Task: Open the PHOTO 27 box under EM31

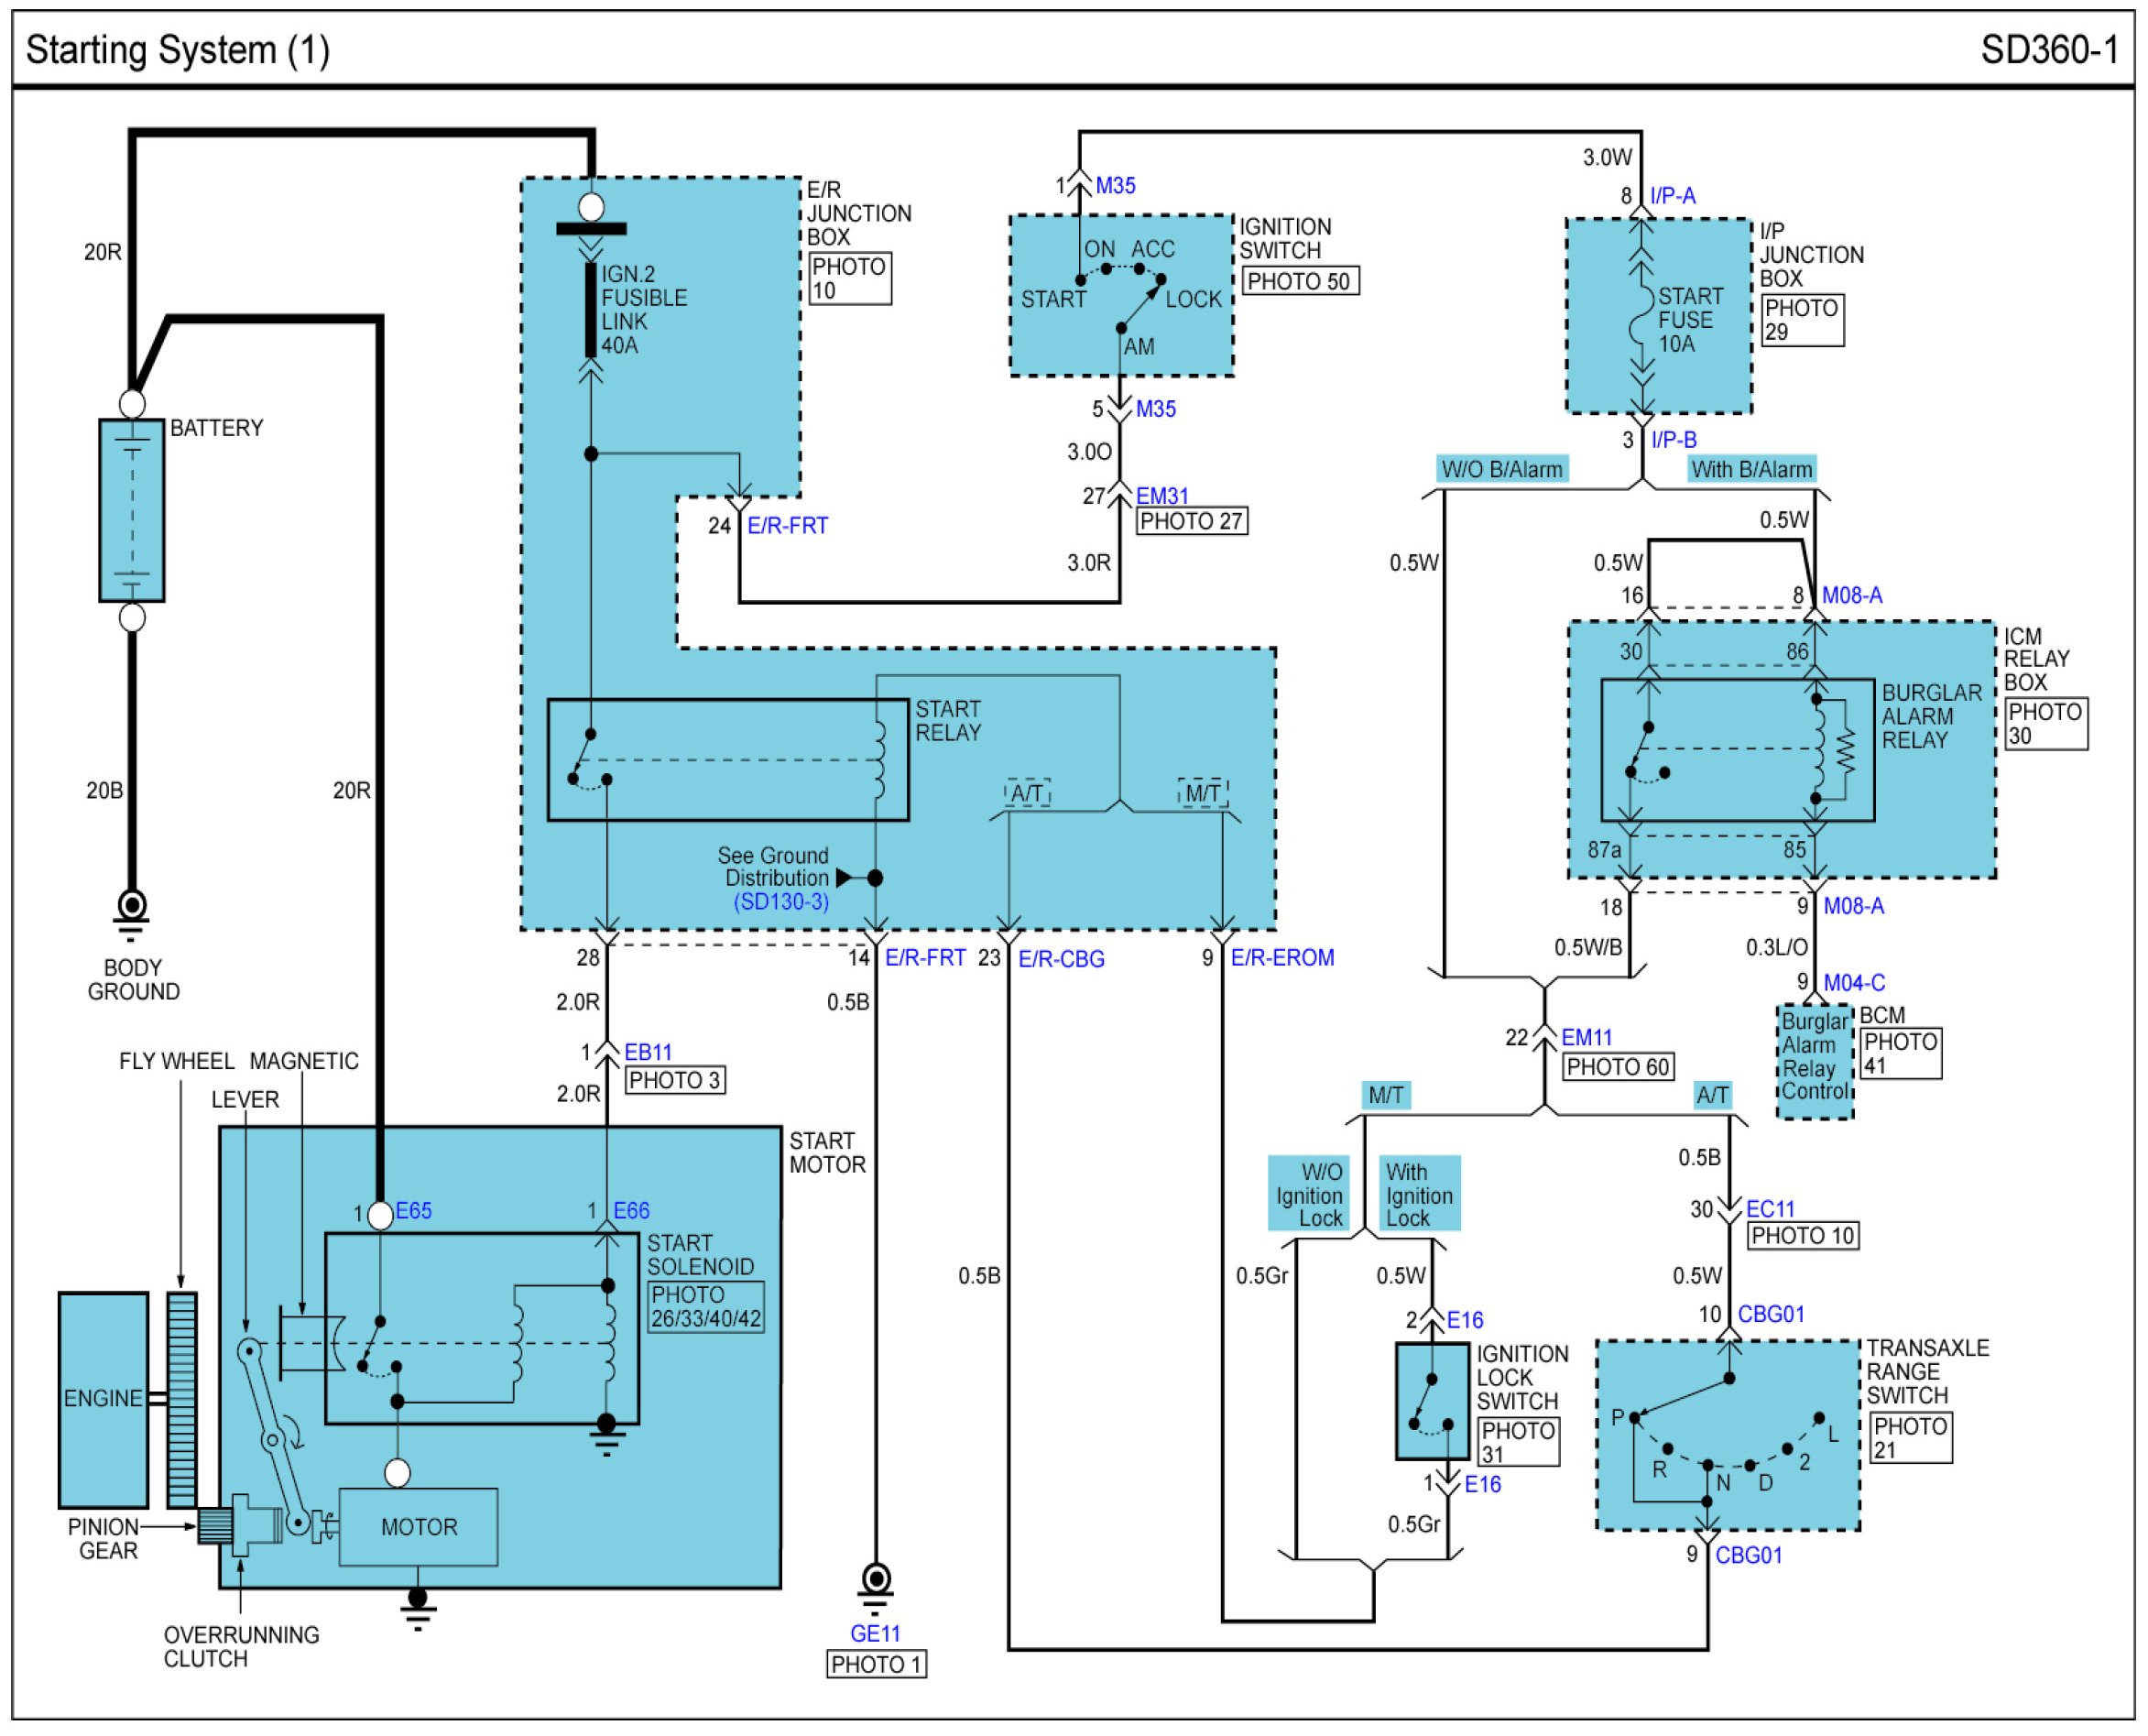Action: 1190,521
